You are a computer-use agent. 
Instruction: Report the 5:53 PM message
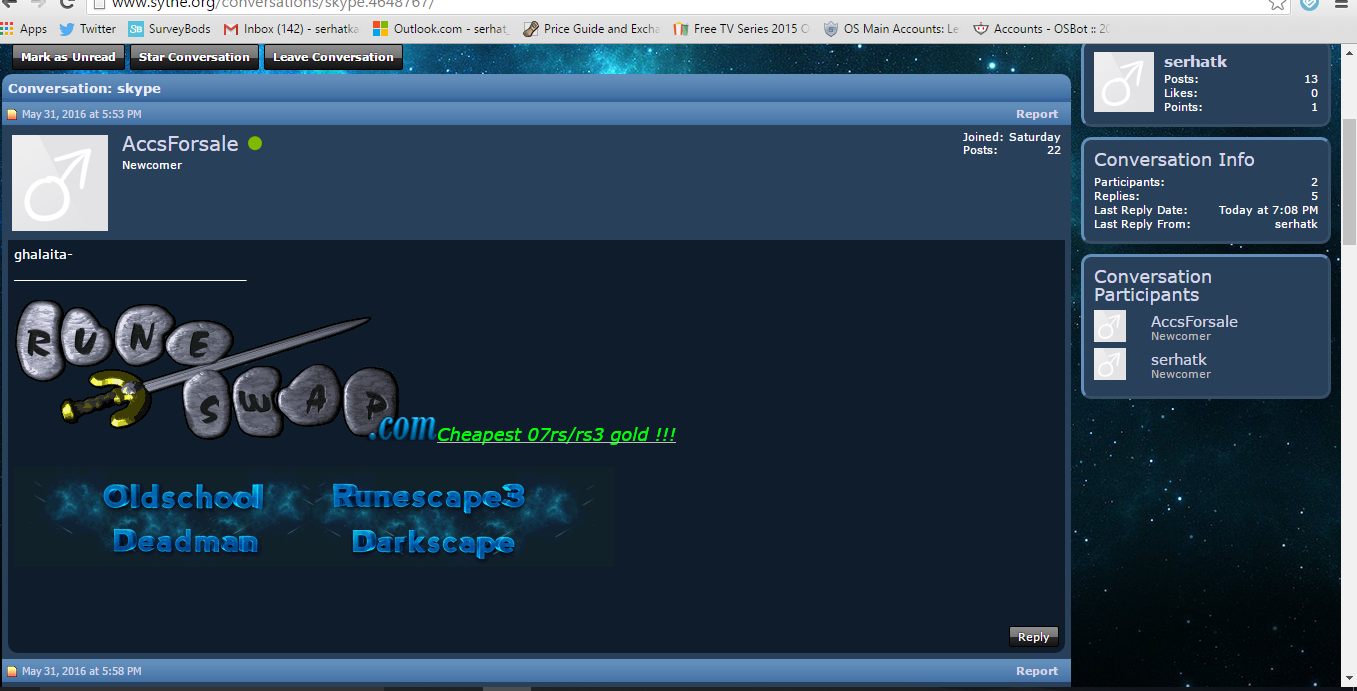pos(1037,114)
